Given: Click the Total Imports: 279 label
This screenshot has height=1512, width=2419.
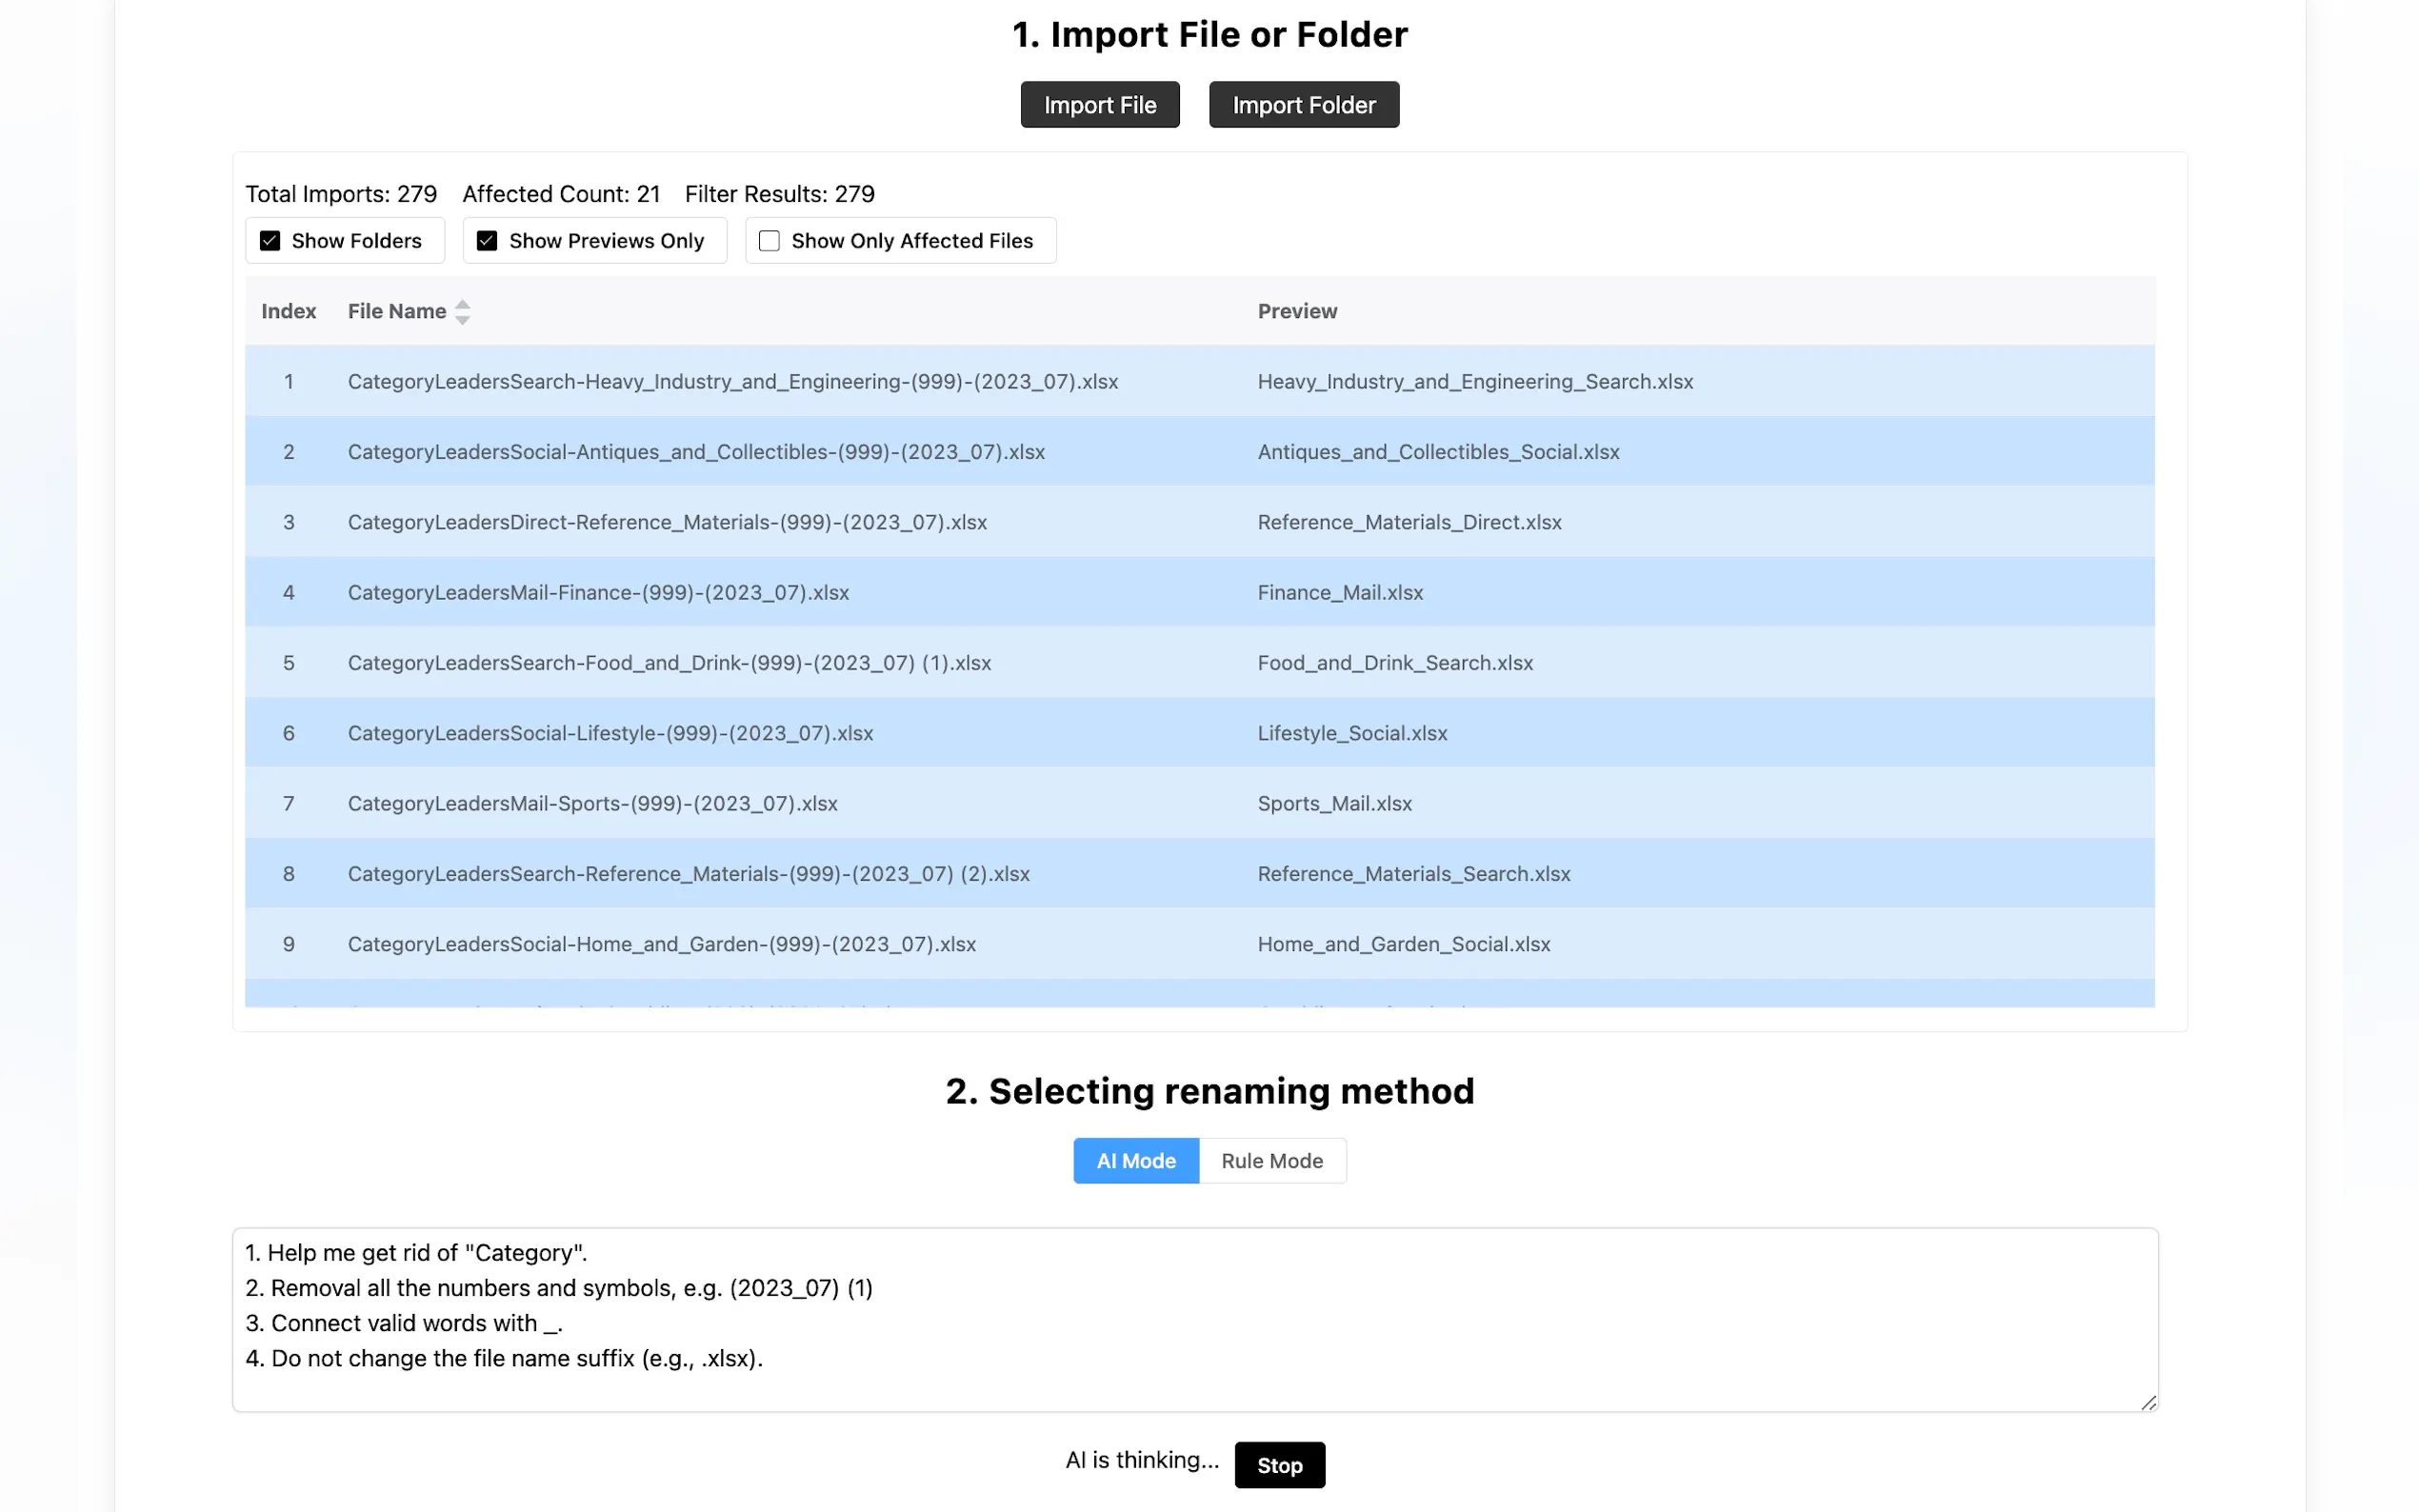Looking at the screenshot, I should [x=341, y=193].
